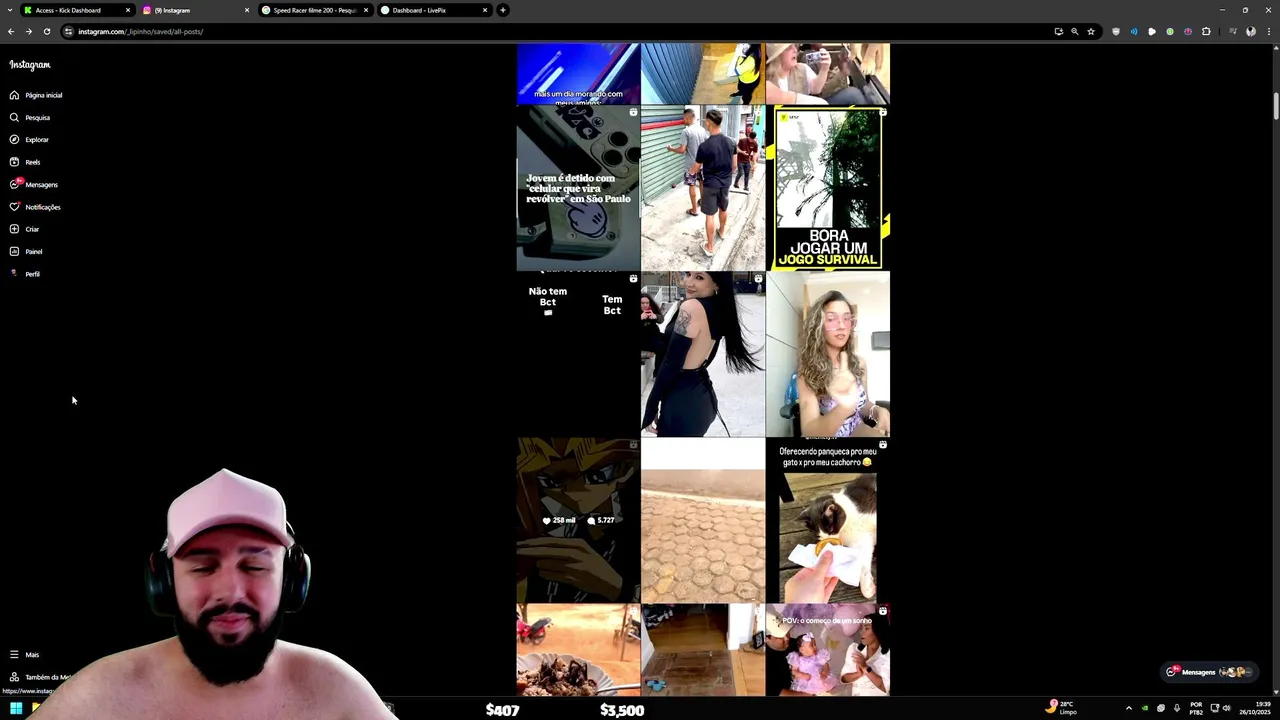Screen dimensions: 1280x720
Task: Open the 'Não tem Bct / Tem Bct' post
Action: tap(578, 354)
